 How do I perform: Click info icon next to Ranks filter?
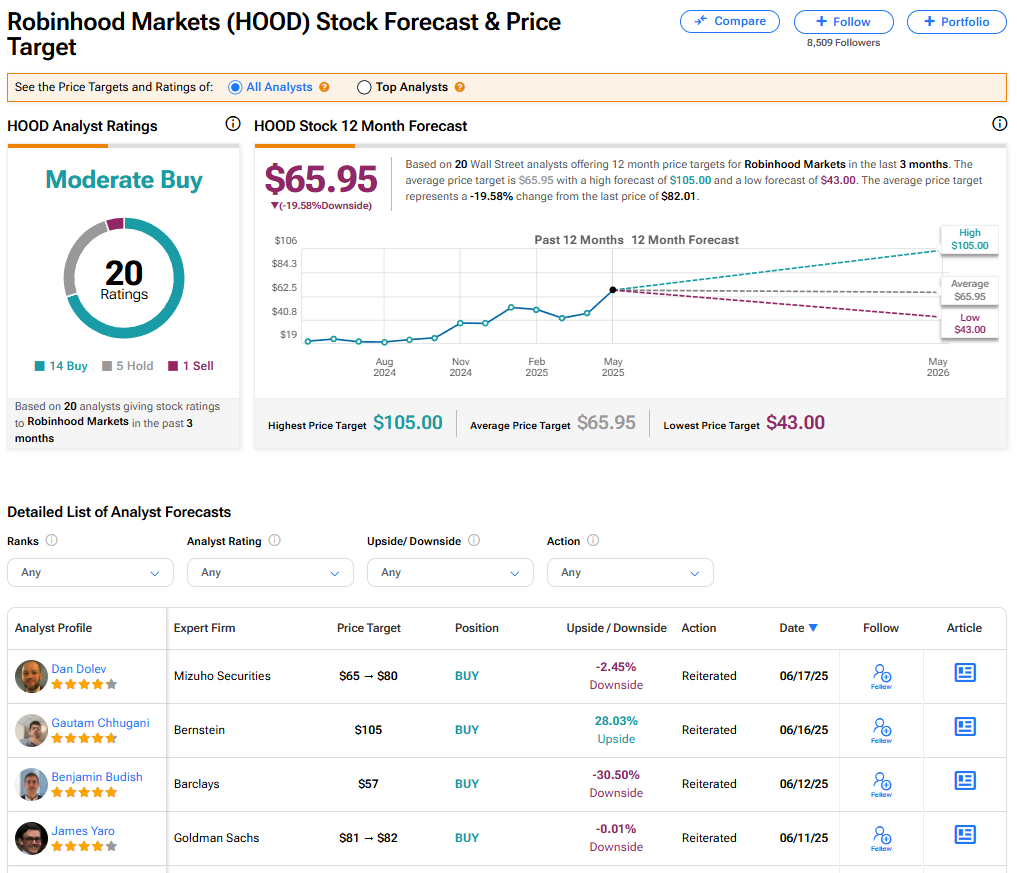click(52, 541)
